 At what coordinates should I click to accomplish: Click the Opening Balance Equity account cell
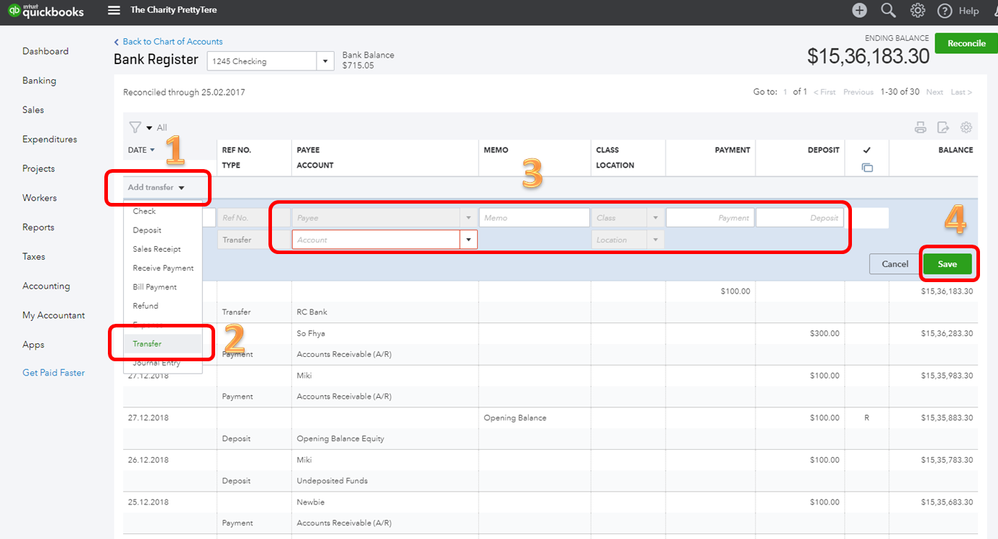[341, 438]
